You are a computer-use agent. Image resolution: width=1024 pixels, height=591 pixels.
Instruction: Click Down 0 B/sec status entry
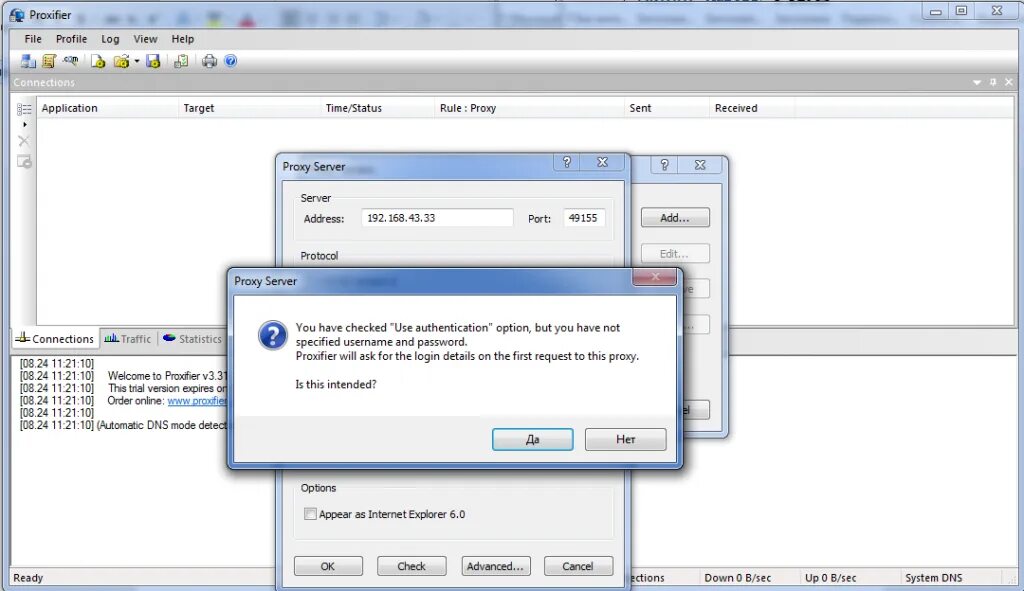point(737,578)
